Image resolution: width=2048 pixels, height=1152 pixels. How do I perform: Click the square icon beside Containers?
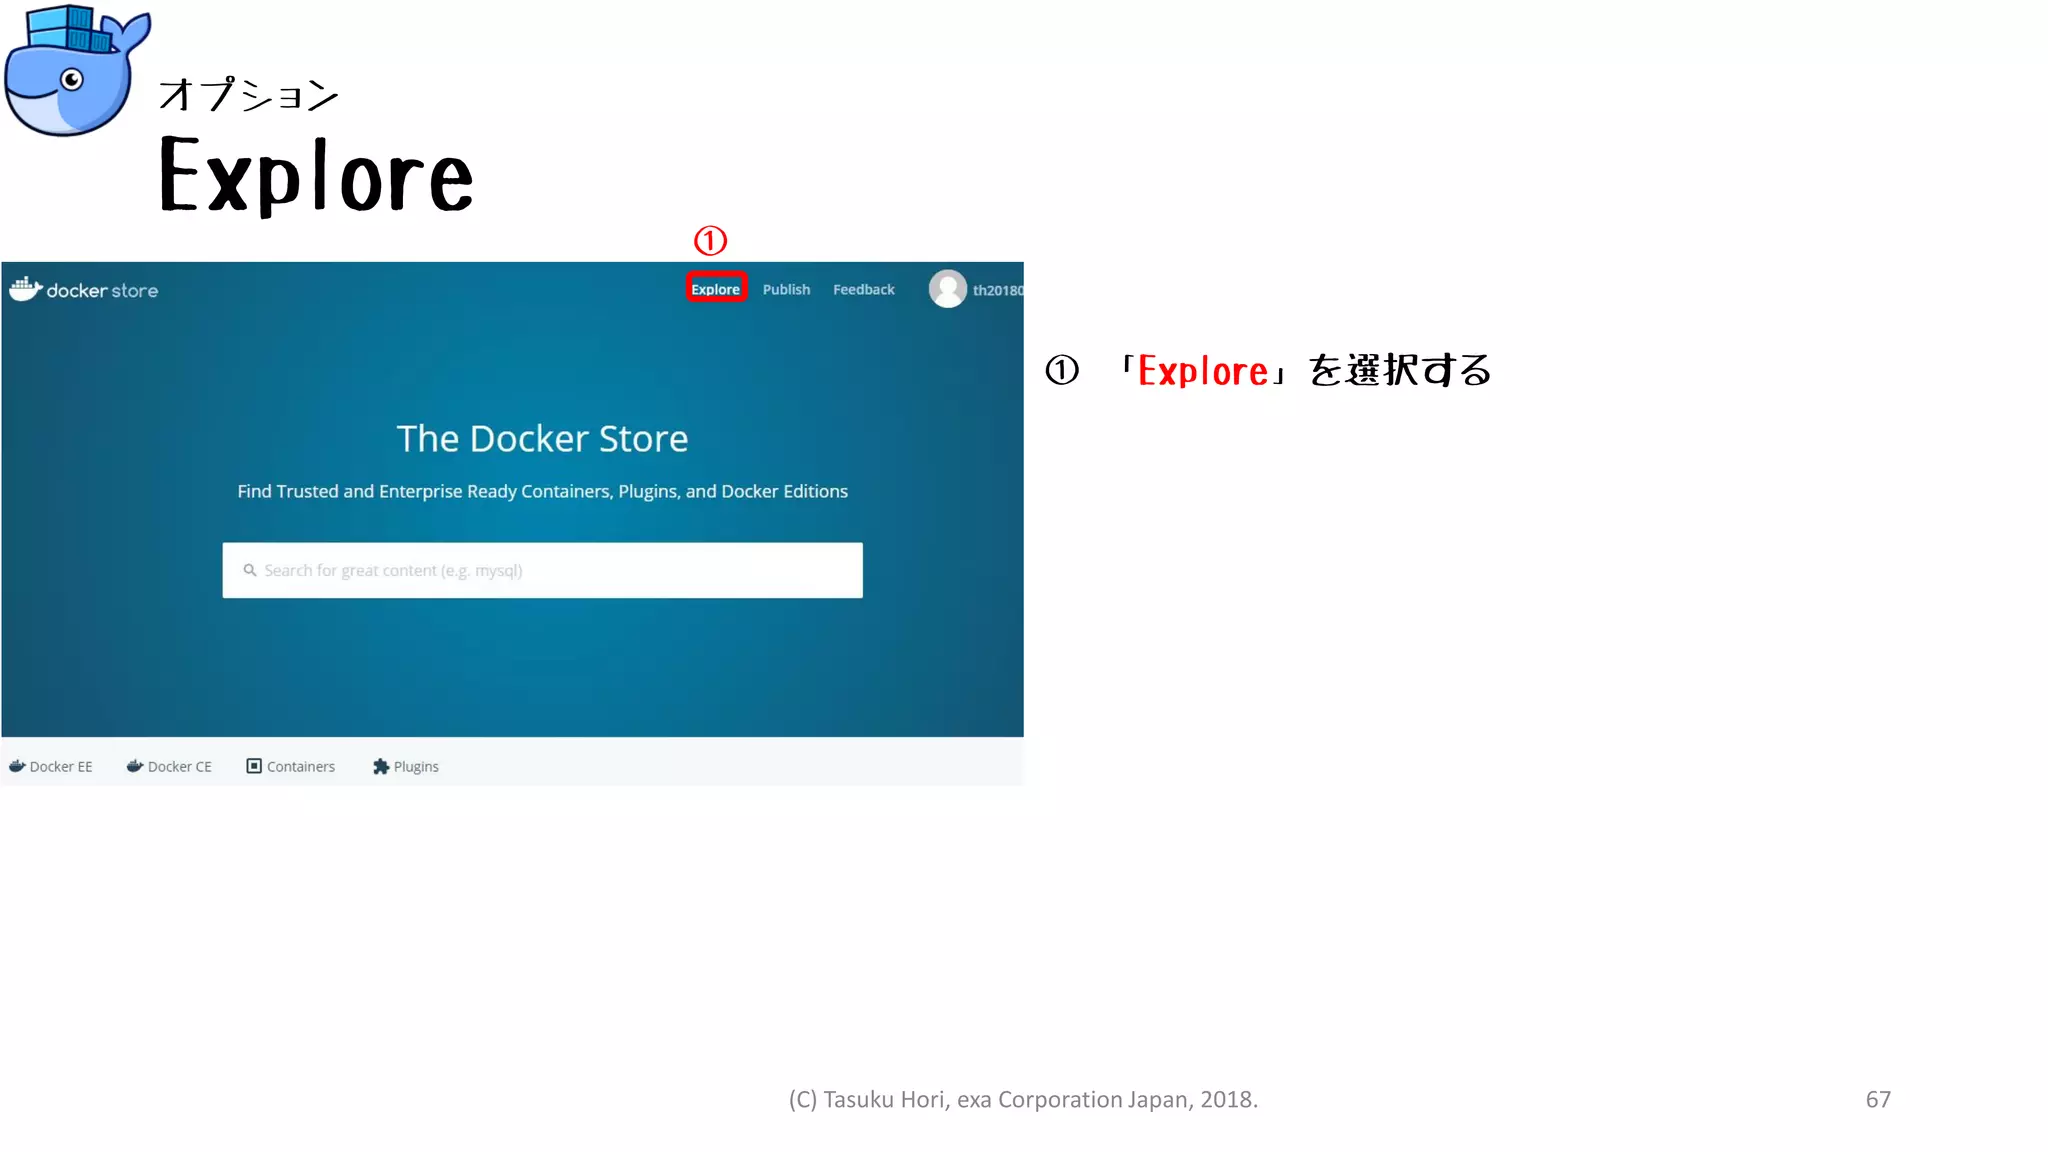pos(254,766)
